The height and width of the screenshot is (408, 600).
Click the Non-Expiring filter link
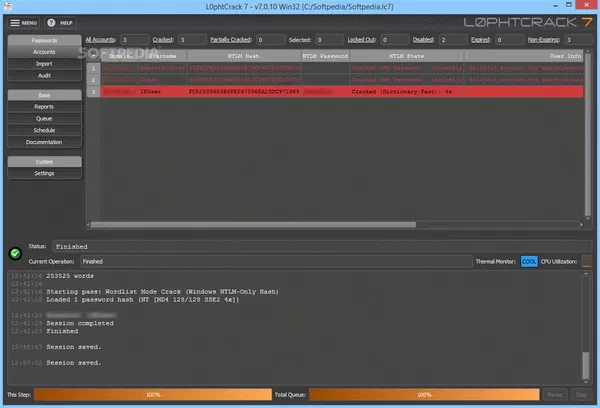pyautogui.click(x=544, y=40)
